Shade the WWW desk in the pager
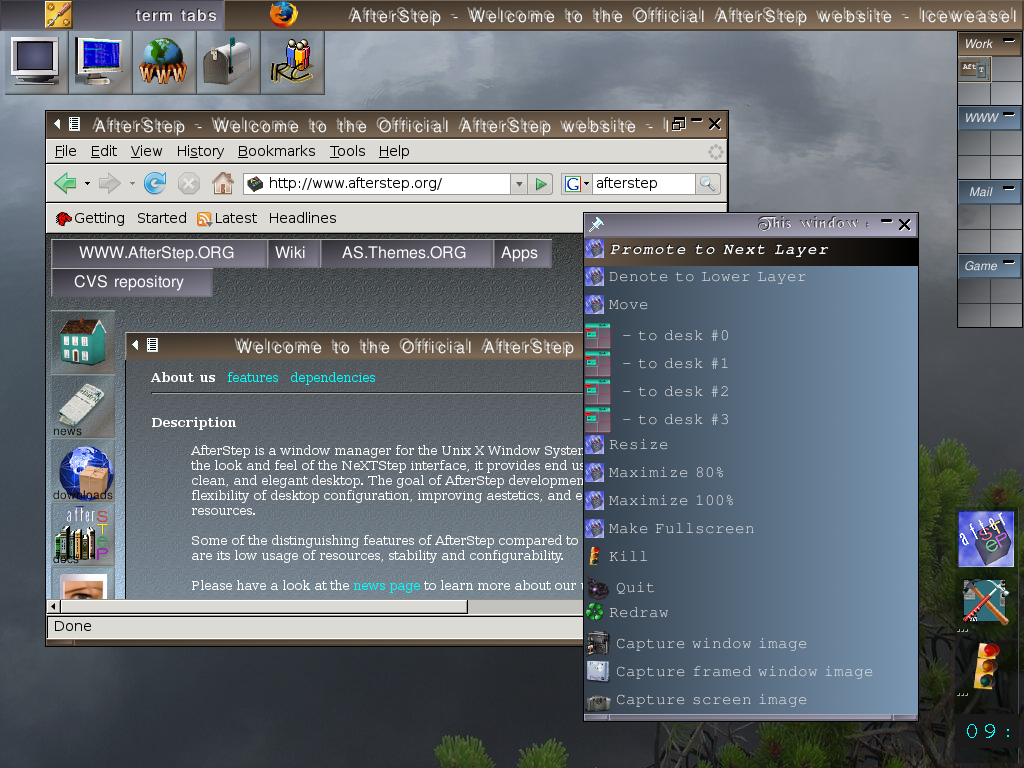Viewport: 1024px width, 768px height. [1009, 115]
